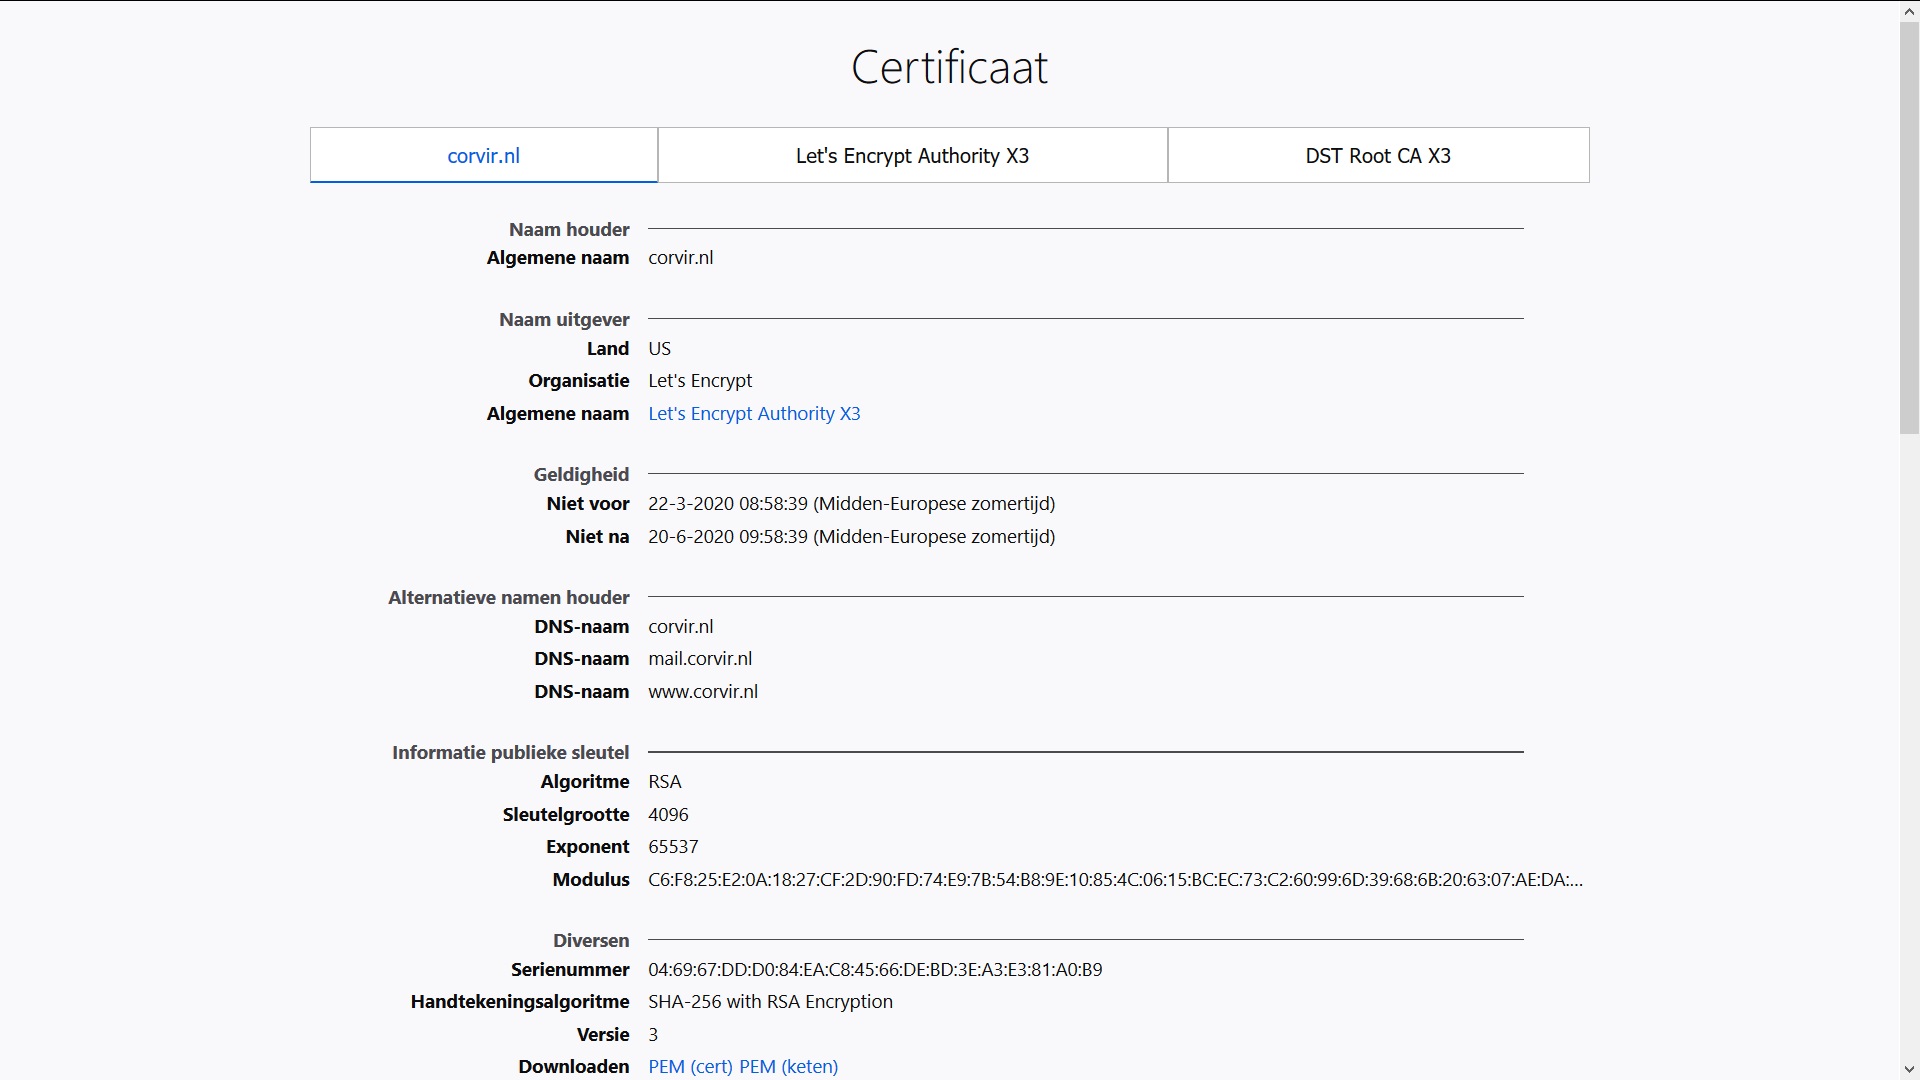This screenshot has width=1920, height=1080.
Task: Click the Exponent value 65537
Action: pos(673,847)
